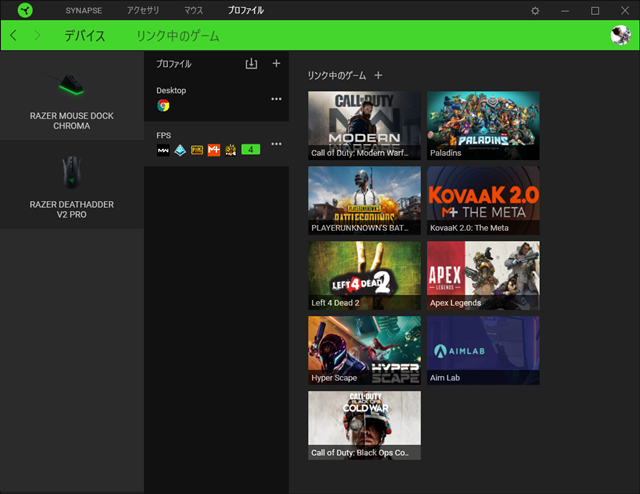
Task: Click the PUBG icon in FPS profile
Action: coord(197,150)
